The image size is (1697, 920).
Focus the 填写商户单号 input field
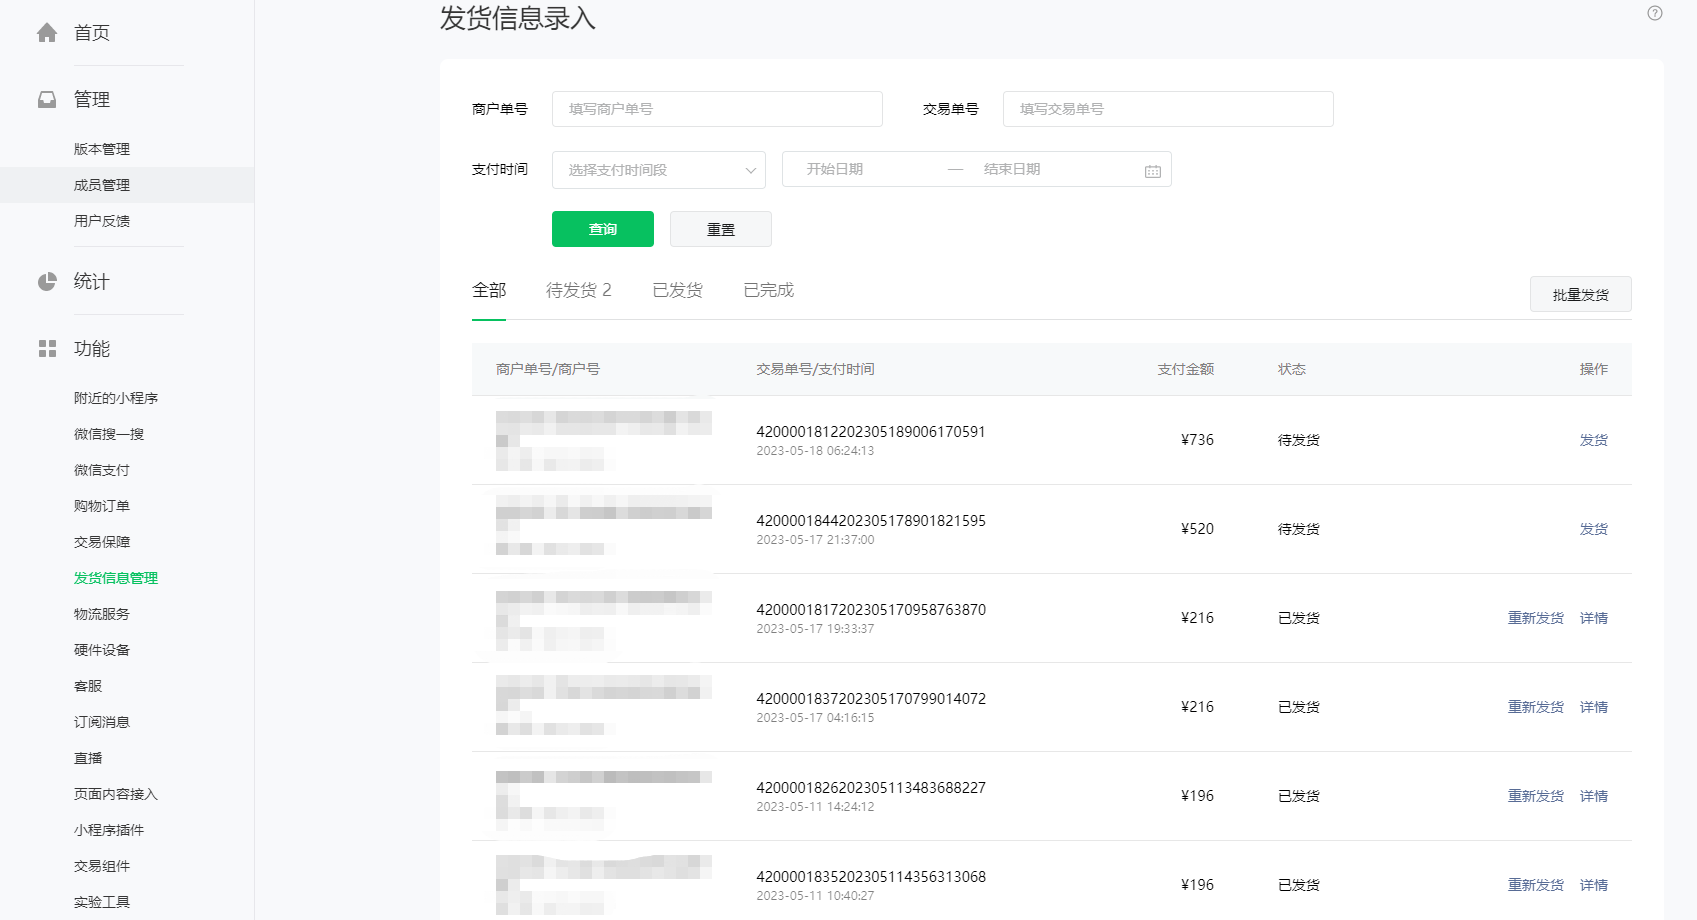[717, 109]
